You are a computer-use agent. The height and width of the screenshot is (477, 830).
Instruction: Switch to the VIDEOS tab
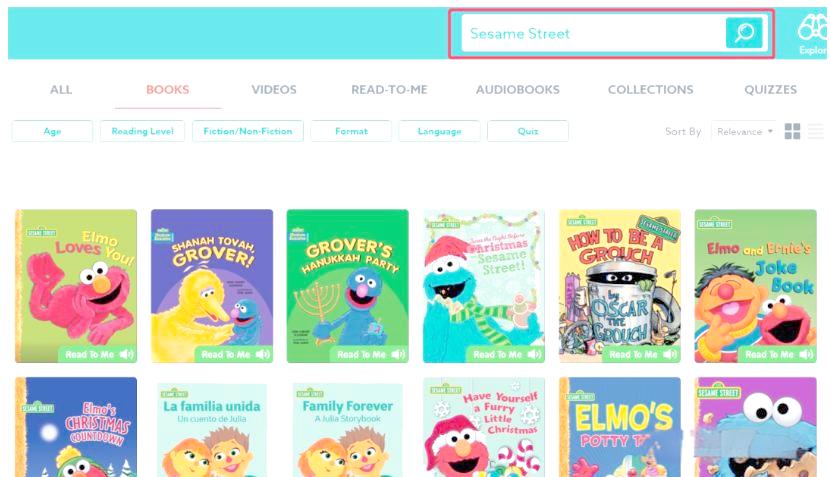tap(274, 89)
